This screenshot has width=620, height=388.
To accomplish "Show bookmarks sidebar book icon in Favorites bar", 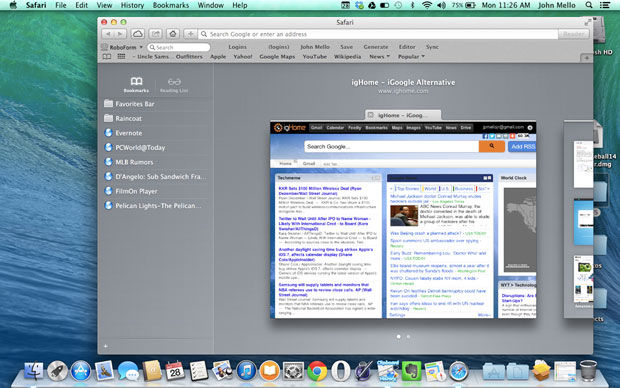I will point(107,57).
